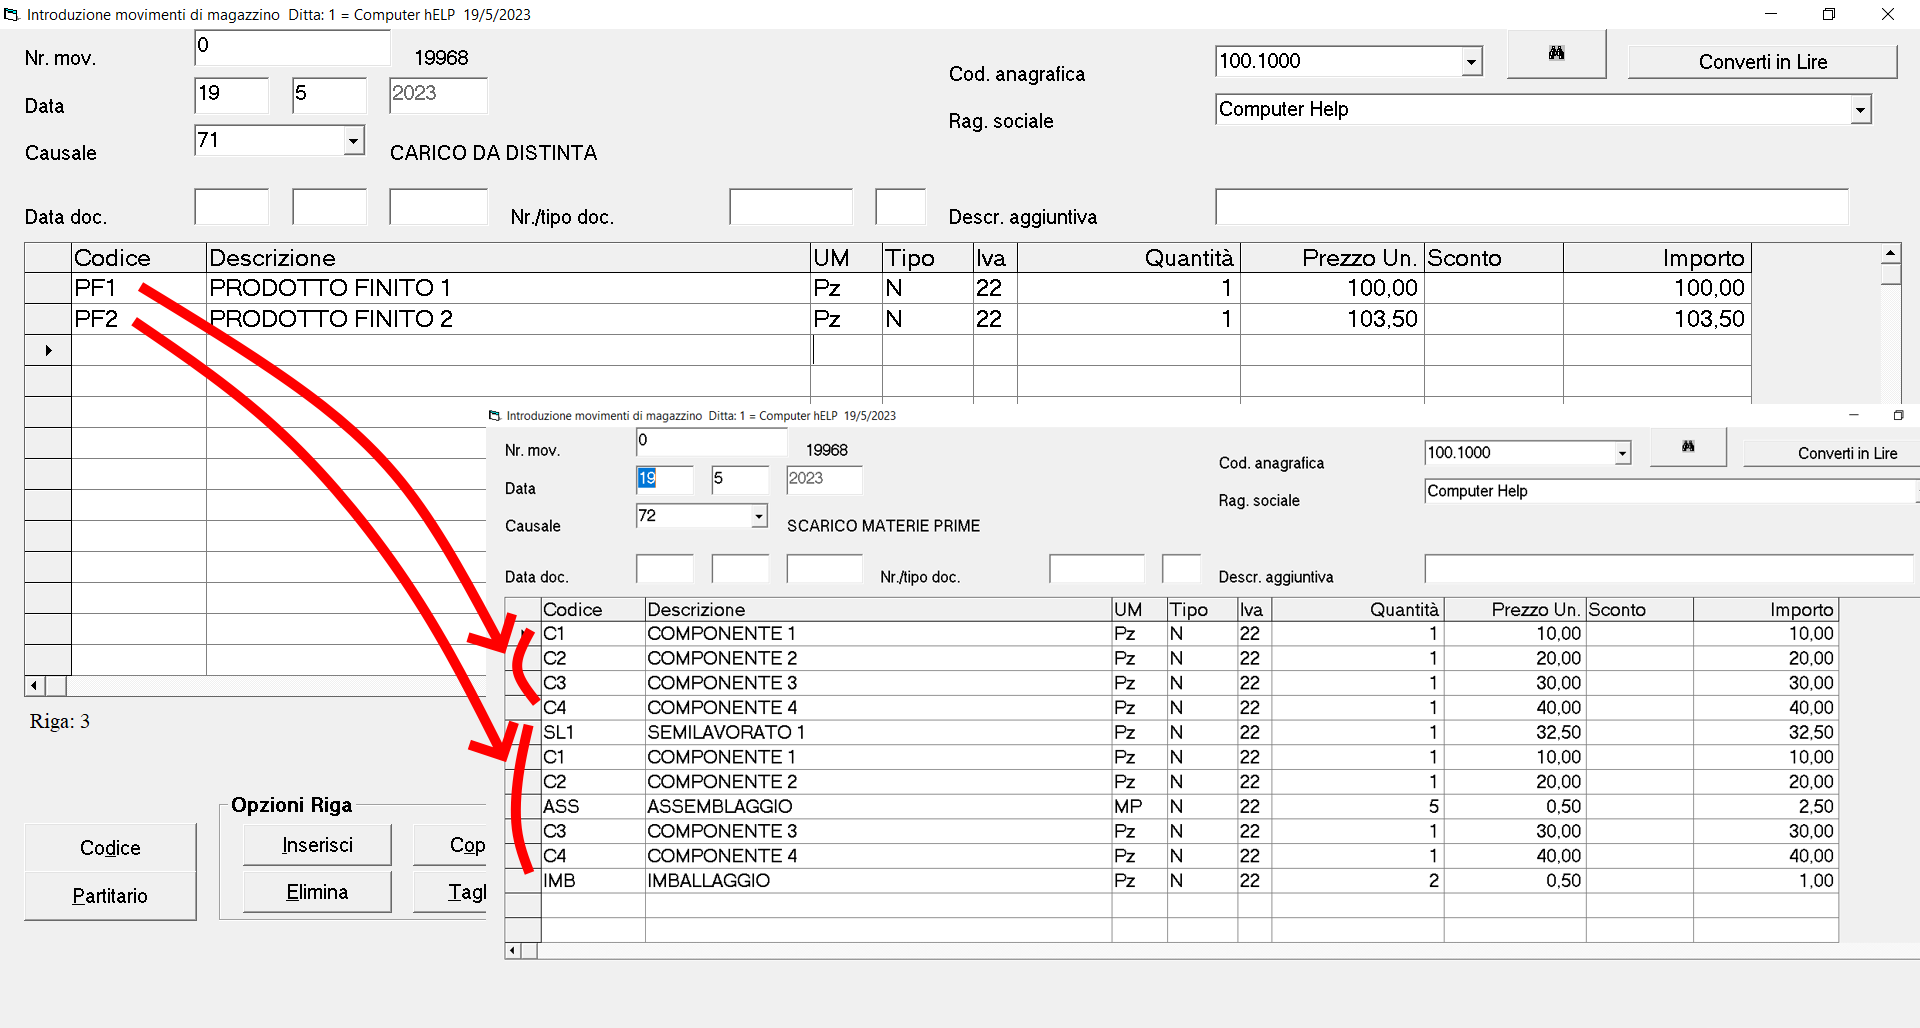Click Converti in Lire button in main window
The width and height of the screenshot is (1920, 1028).
point(1762,62)
